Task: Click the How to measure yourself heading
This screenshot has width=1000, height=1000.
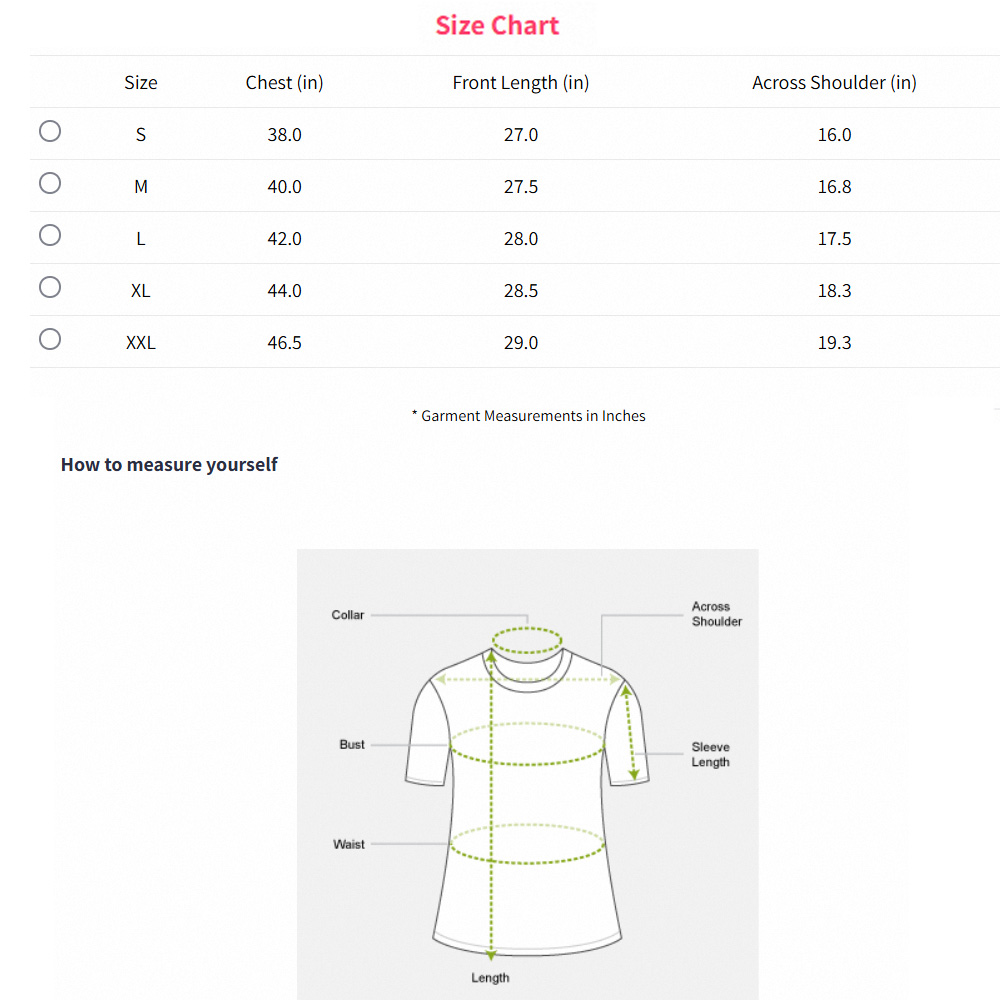Action: [169, 464]
